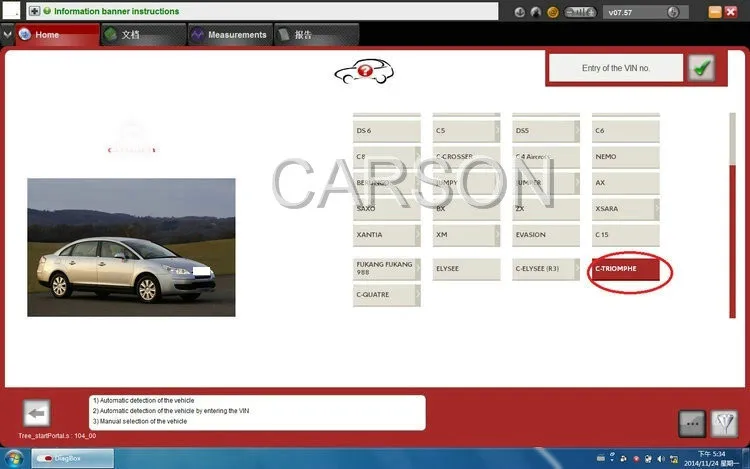This screenshot has width=750, height=469.
Task: Click the vehicle question-mark icon
Action: tap(364, 72)
